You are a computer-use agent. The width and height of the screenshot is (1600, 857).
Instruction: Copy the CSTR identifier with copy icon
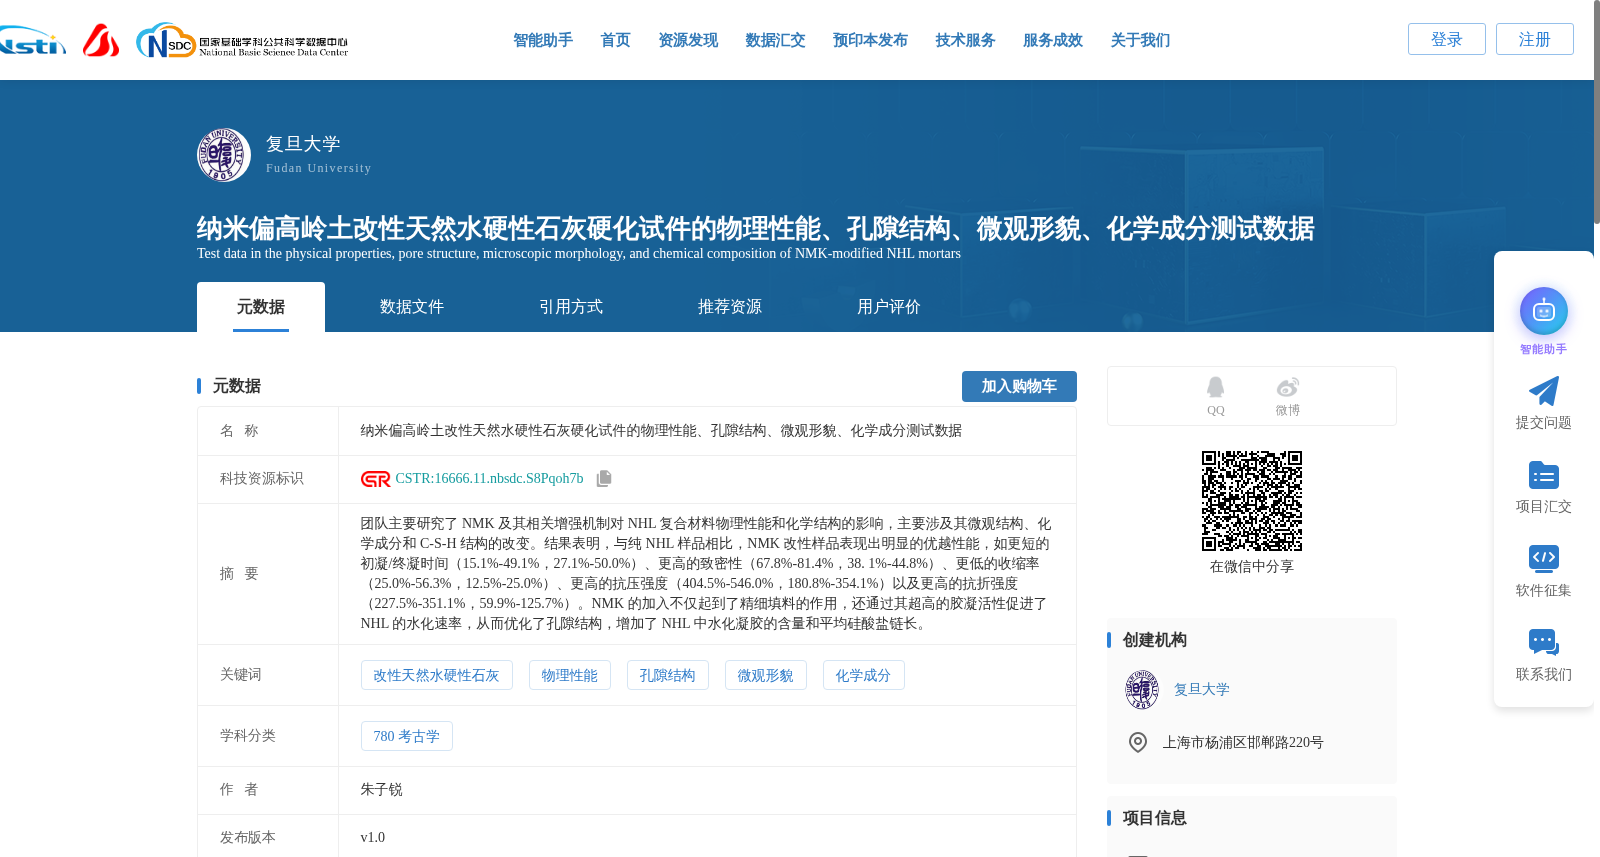[604, 479]
